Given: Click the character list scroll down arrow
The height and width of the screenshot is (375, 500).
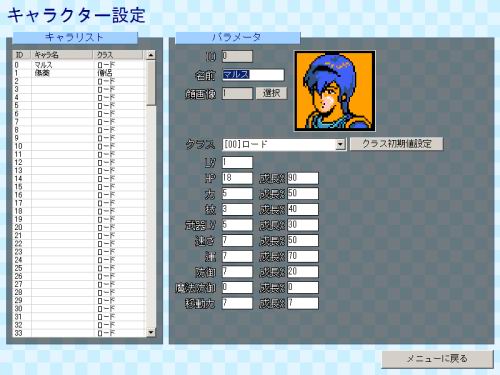Looking at the screenshot, I should (x=151, y=332).
